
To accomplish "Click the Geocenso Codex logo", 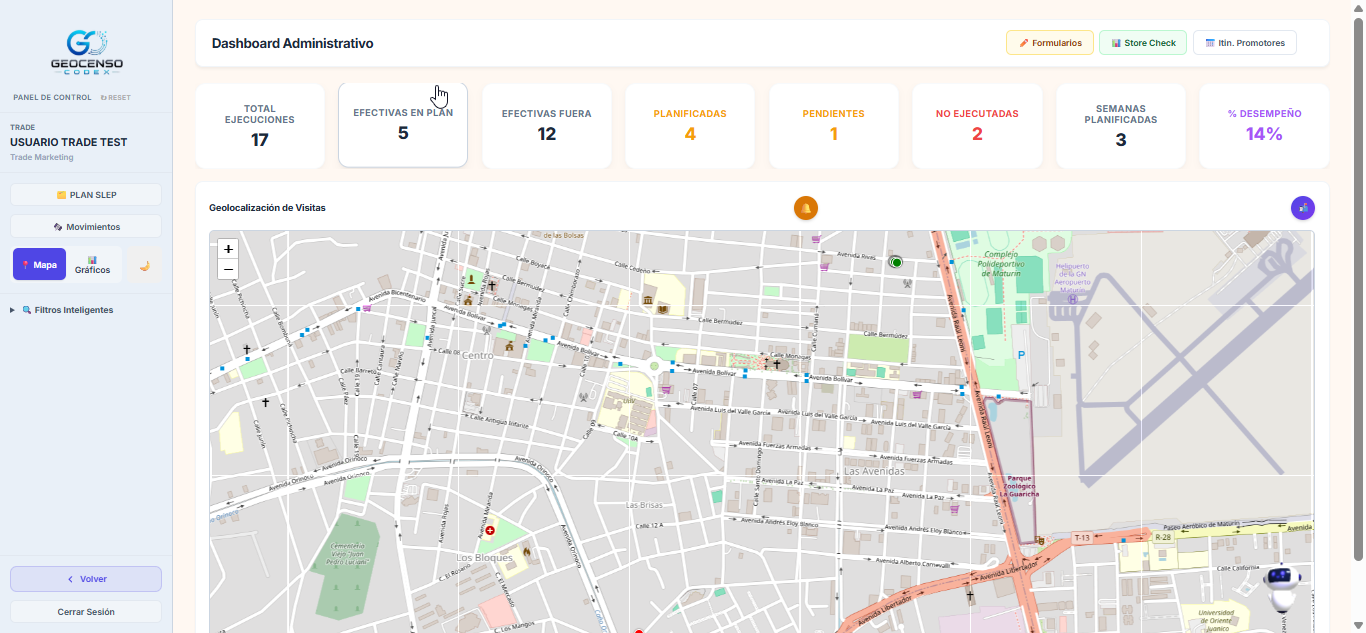I will (x=86, y=53).
